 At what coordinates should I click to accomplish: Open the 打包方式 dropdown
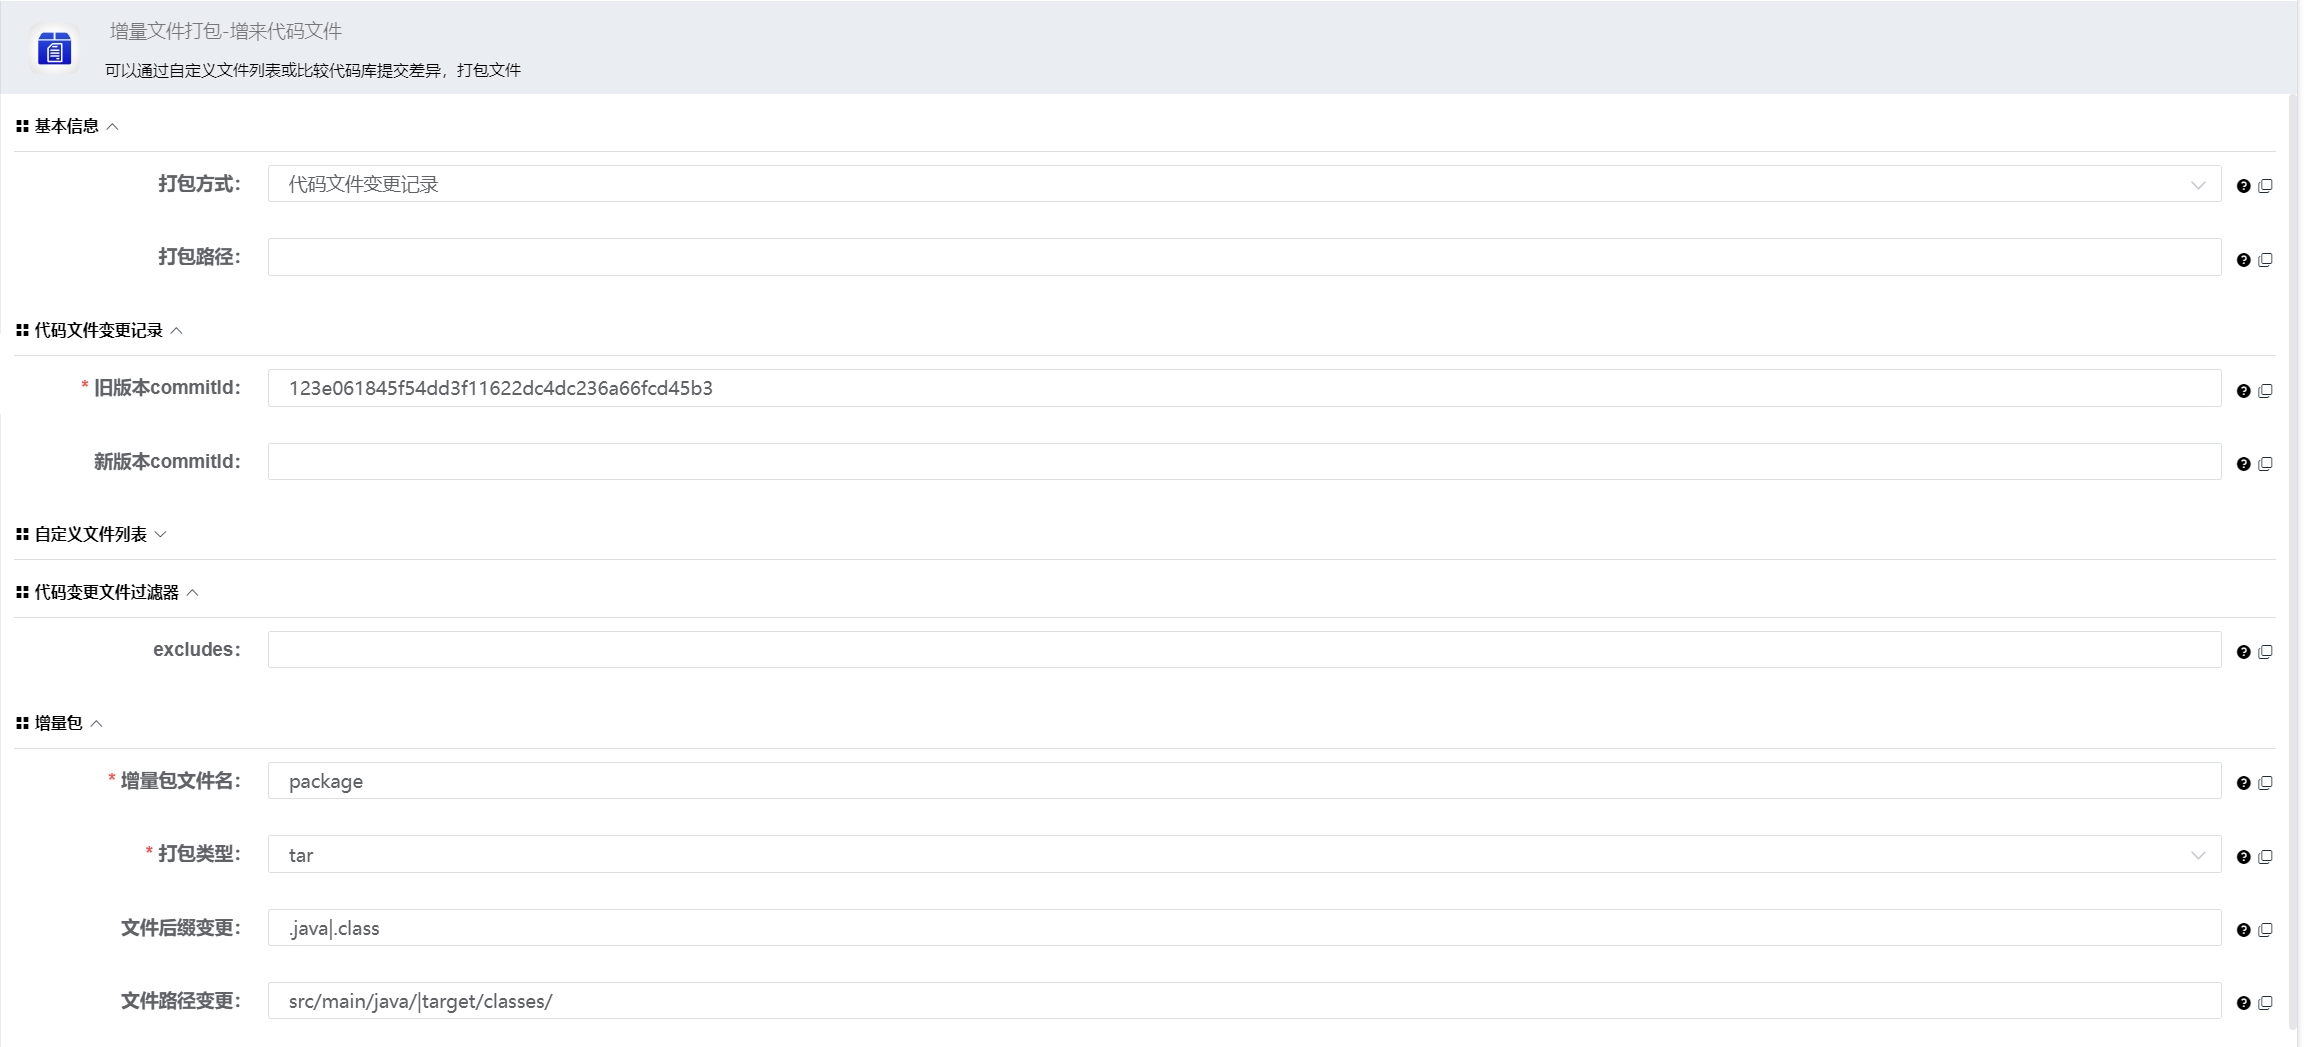pos(2197,185)
